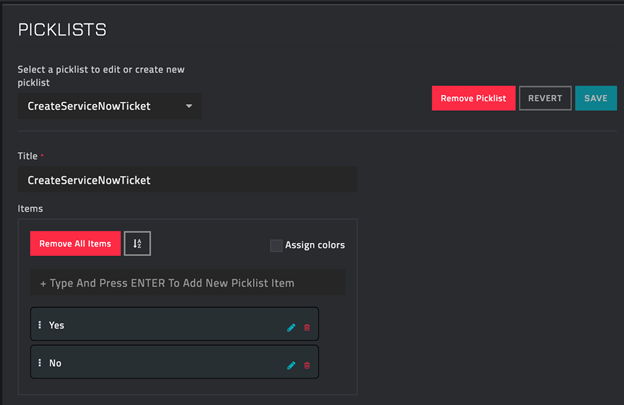Screen dimensions: 624x405
Task: Click the Title label
Action: [x=27, y=156]
